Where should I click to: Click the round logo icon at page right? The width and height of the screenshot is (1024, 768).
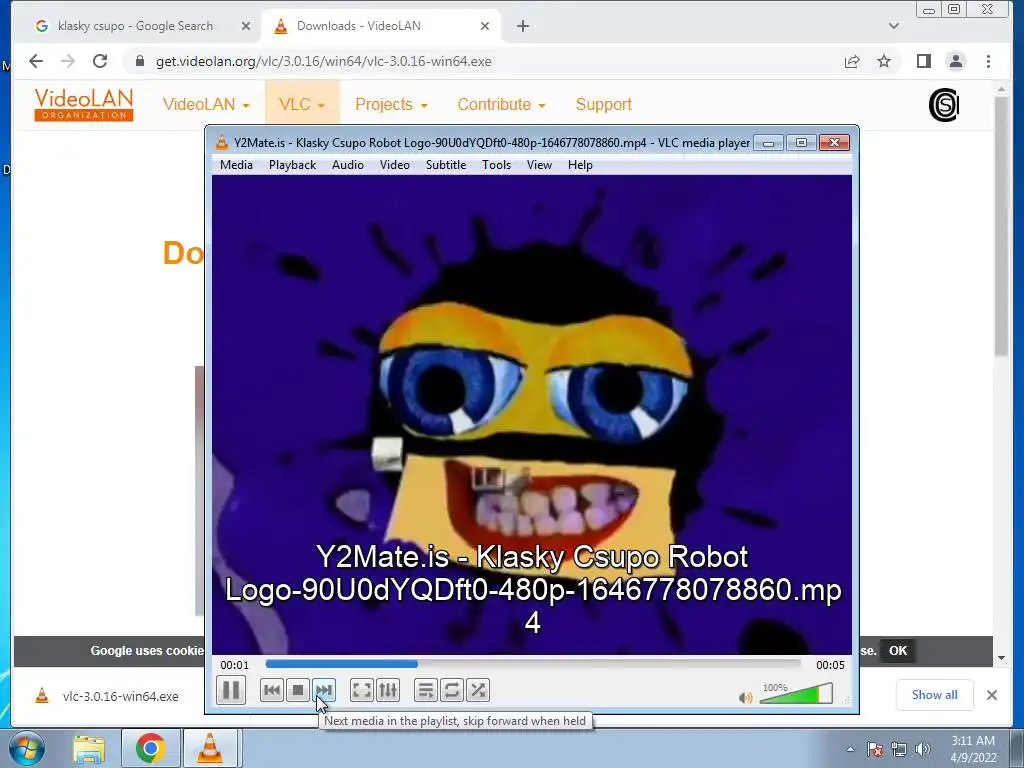944,105
